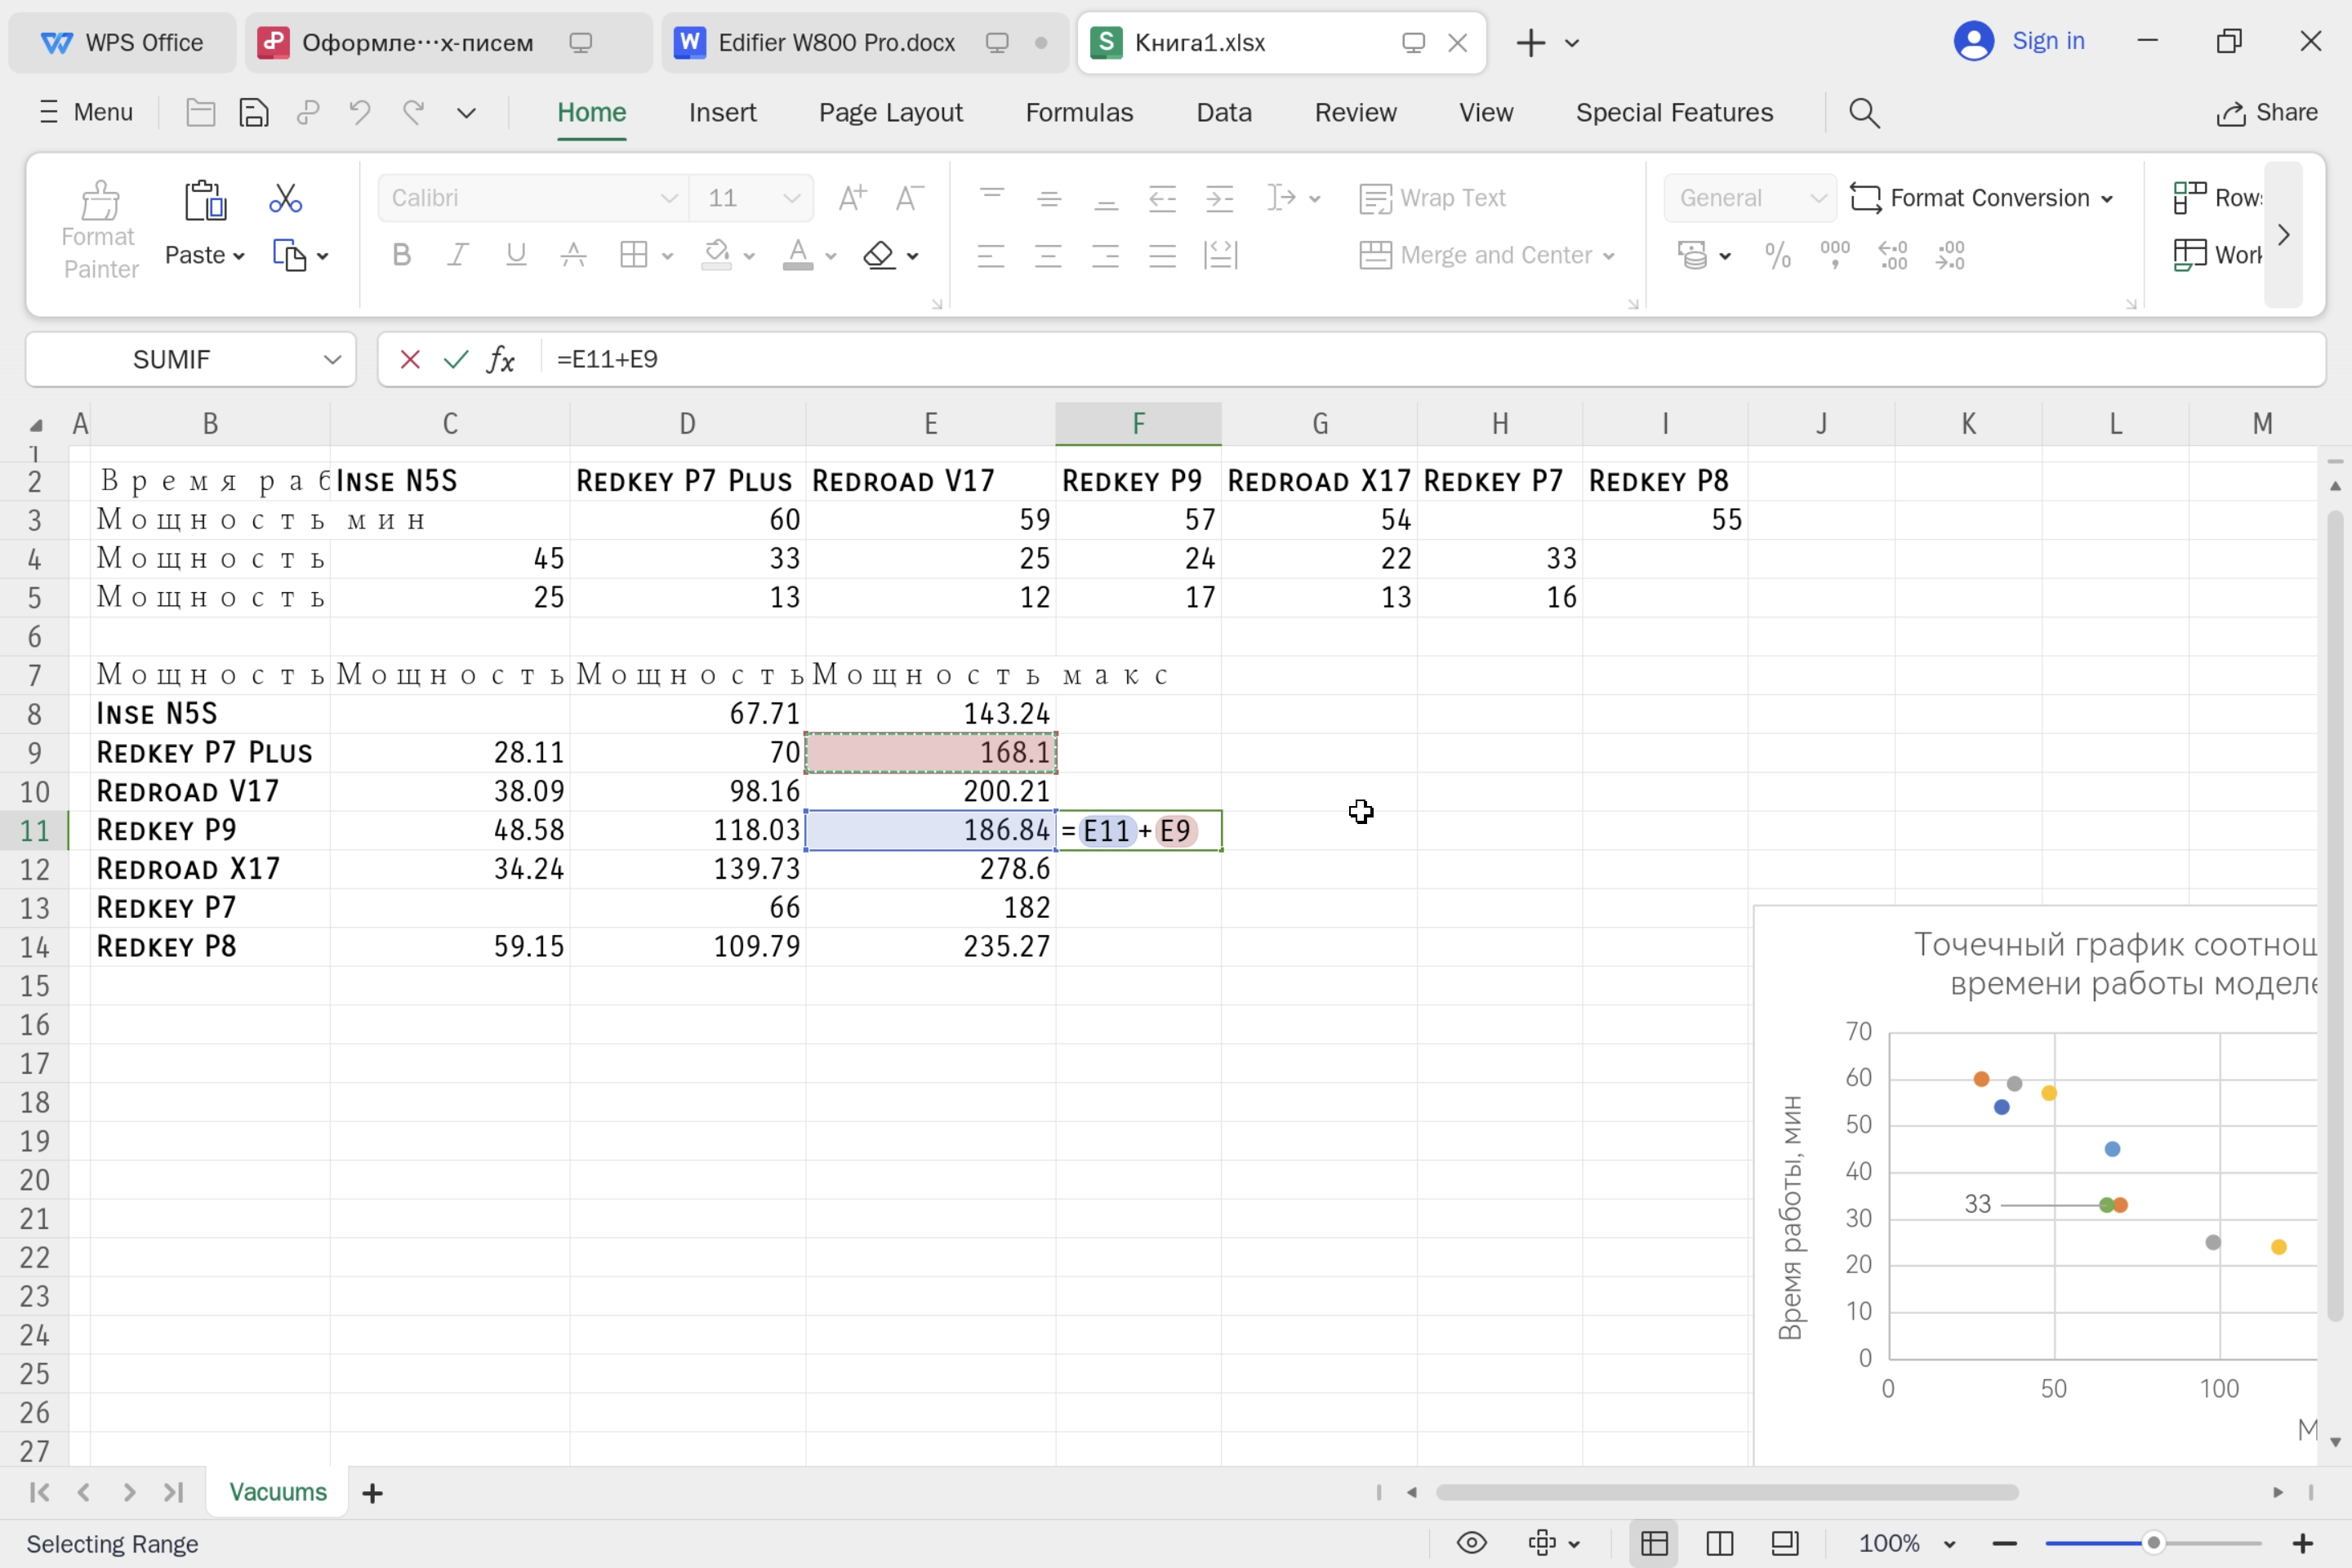Screen dimensions: 2352x1568
Task: Toggle align text right
Action: (1105, 255)
